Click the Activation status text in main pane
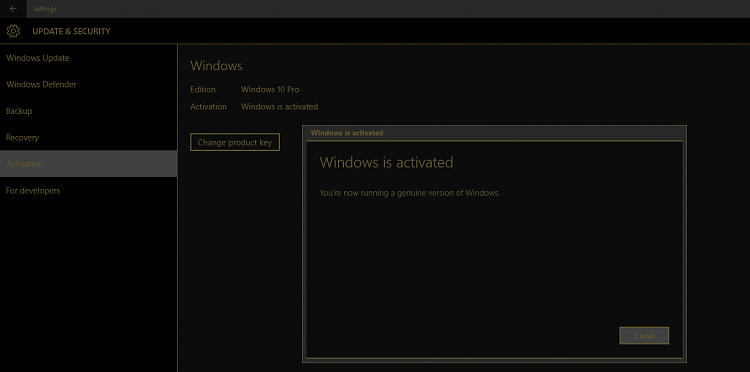Screen dimensions: 750x372 (279, 107)
